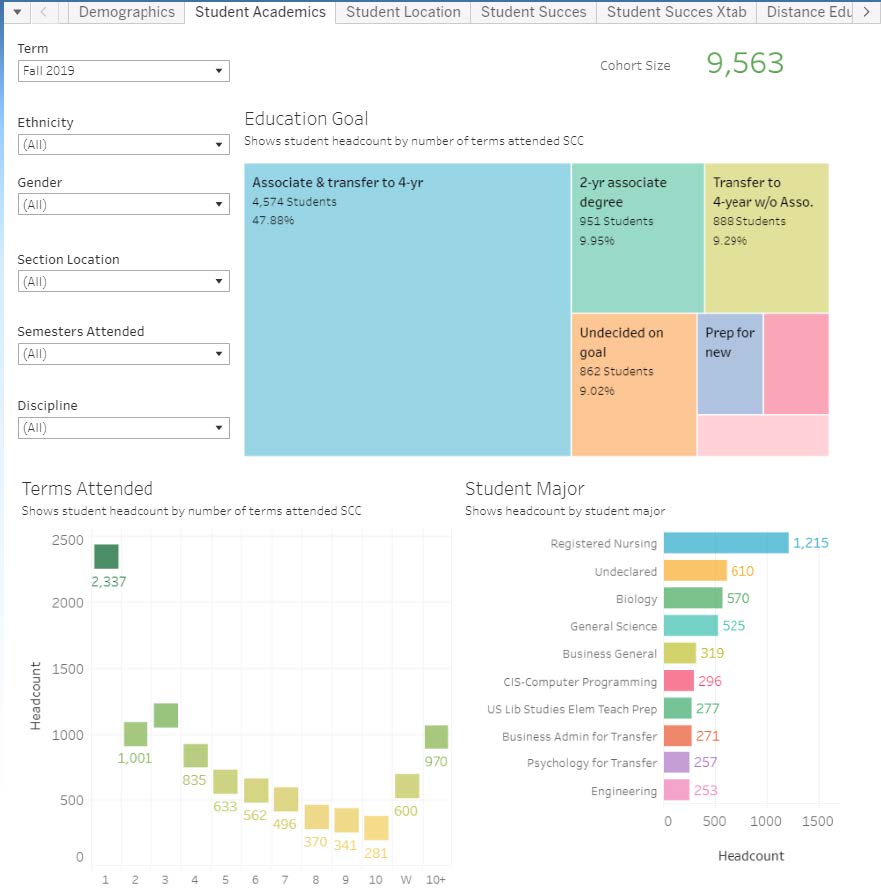Click the Cohort Size label

635,66
